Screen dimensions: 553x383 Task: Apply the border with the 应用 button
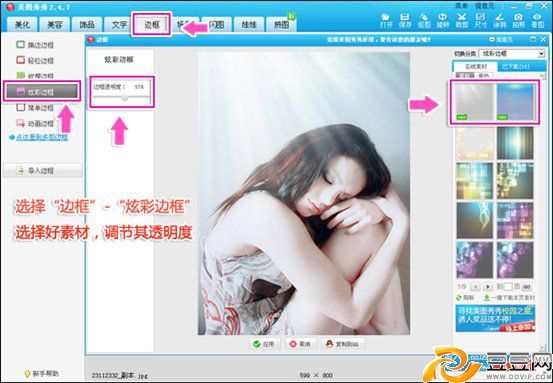(264, 344)
